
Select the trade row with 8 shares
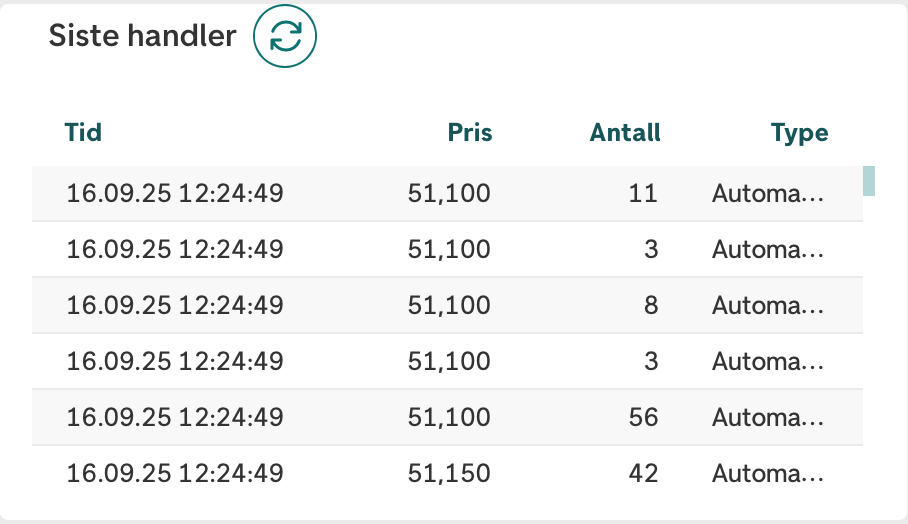point(447,305)
